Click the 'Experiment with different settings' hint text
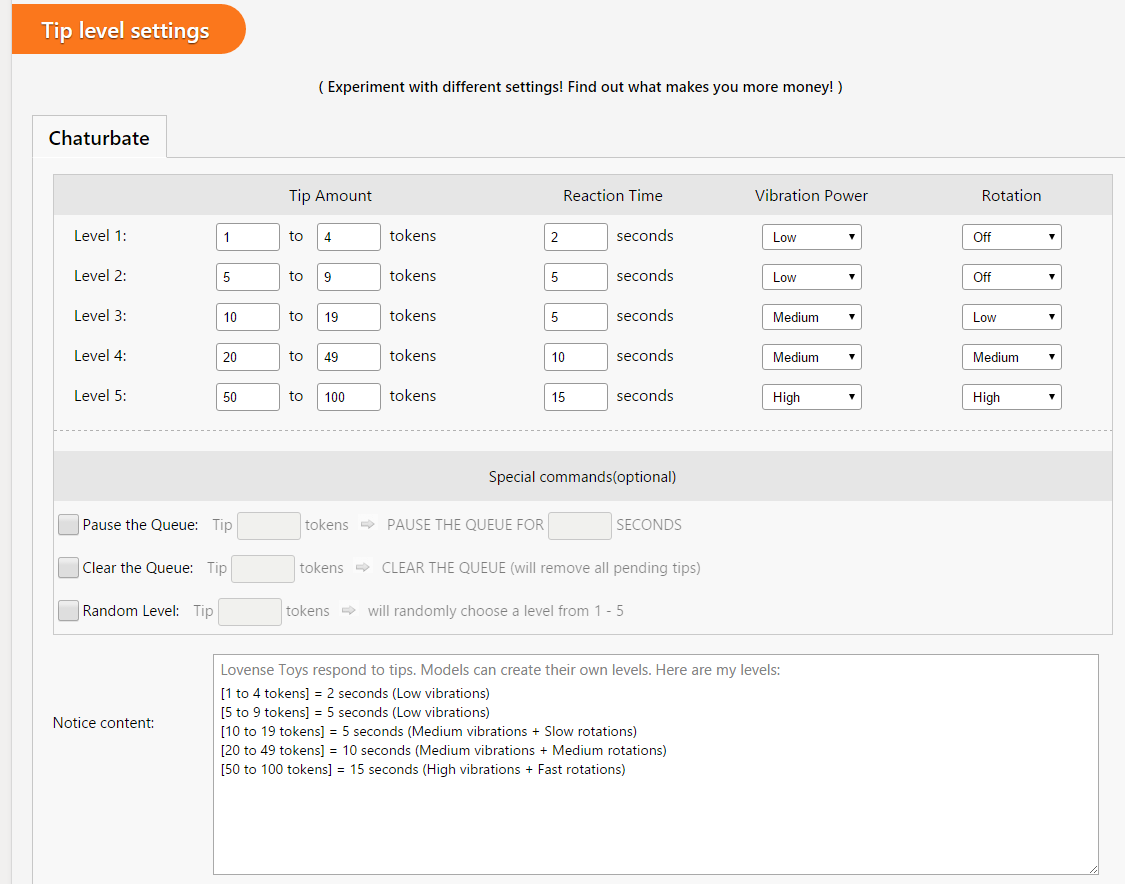 [580, 87]
